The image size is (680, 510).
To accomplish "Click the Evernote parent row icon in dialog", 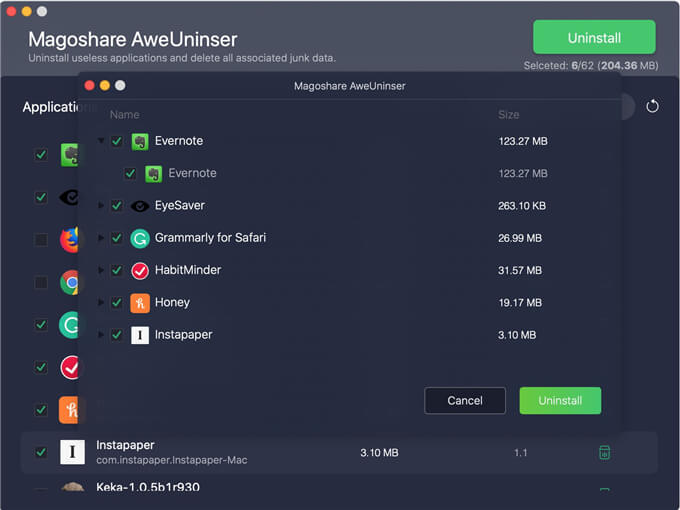I will tap(140, 141).
